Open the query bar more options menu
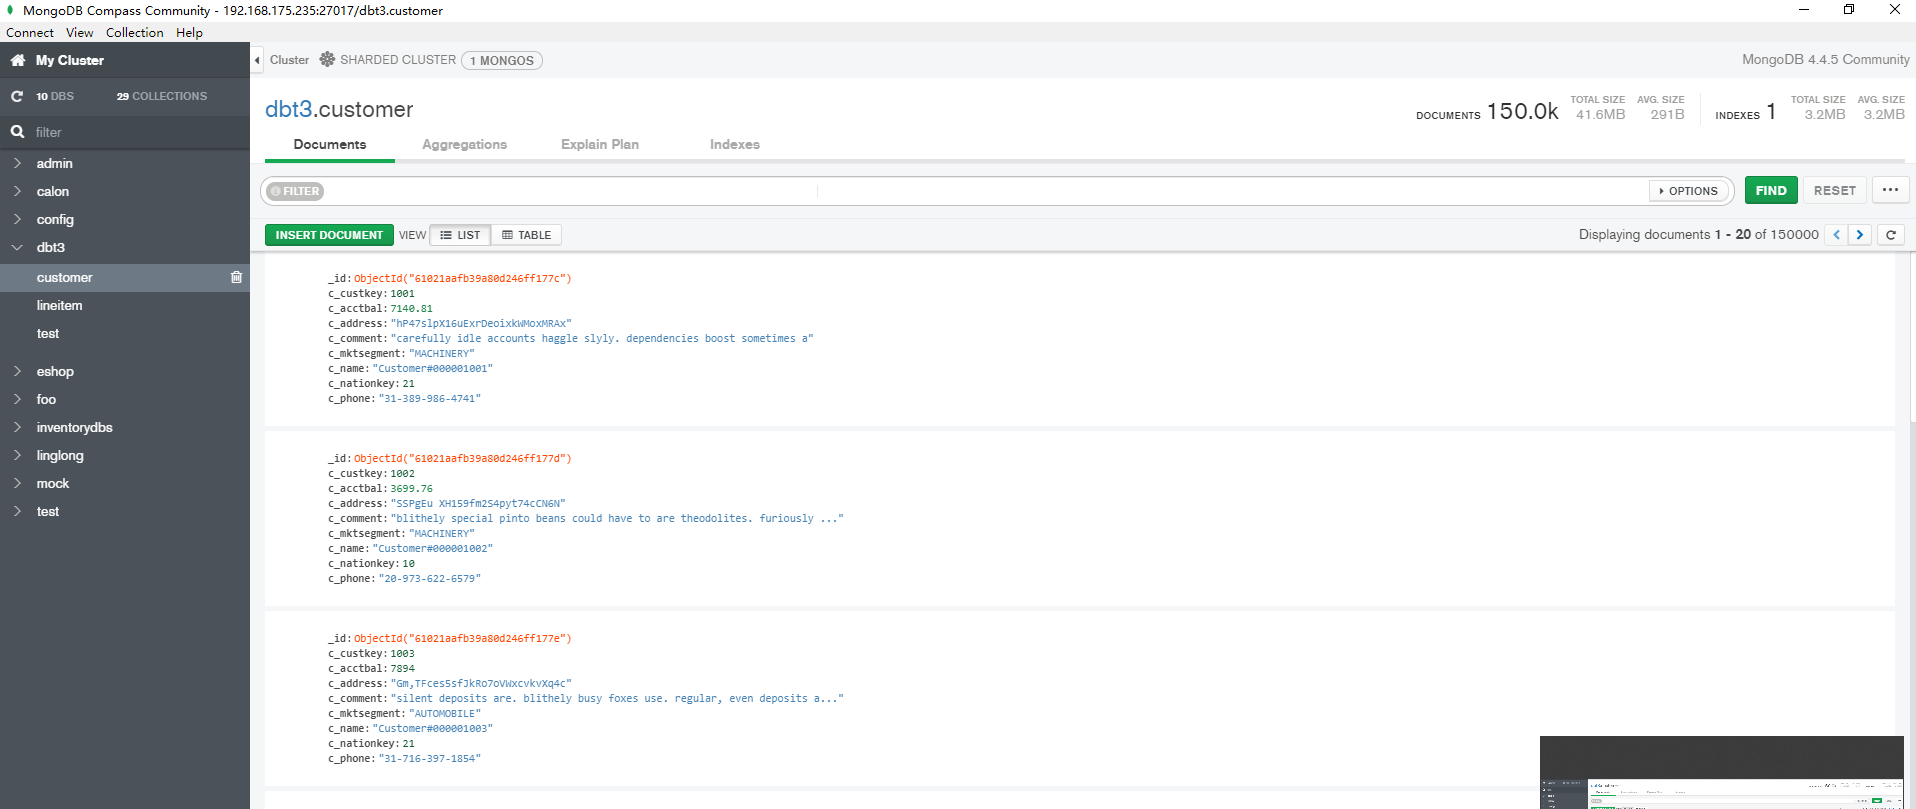Image resolution: width=1916 pixels, height=809 pixels. (1890, 190)
